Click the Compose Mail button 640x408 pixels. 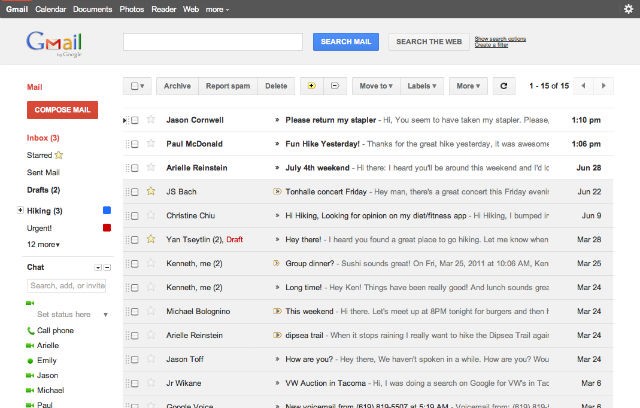[62, 110]
